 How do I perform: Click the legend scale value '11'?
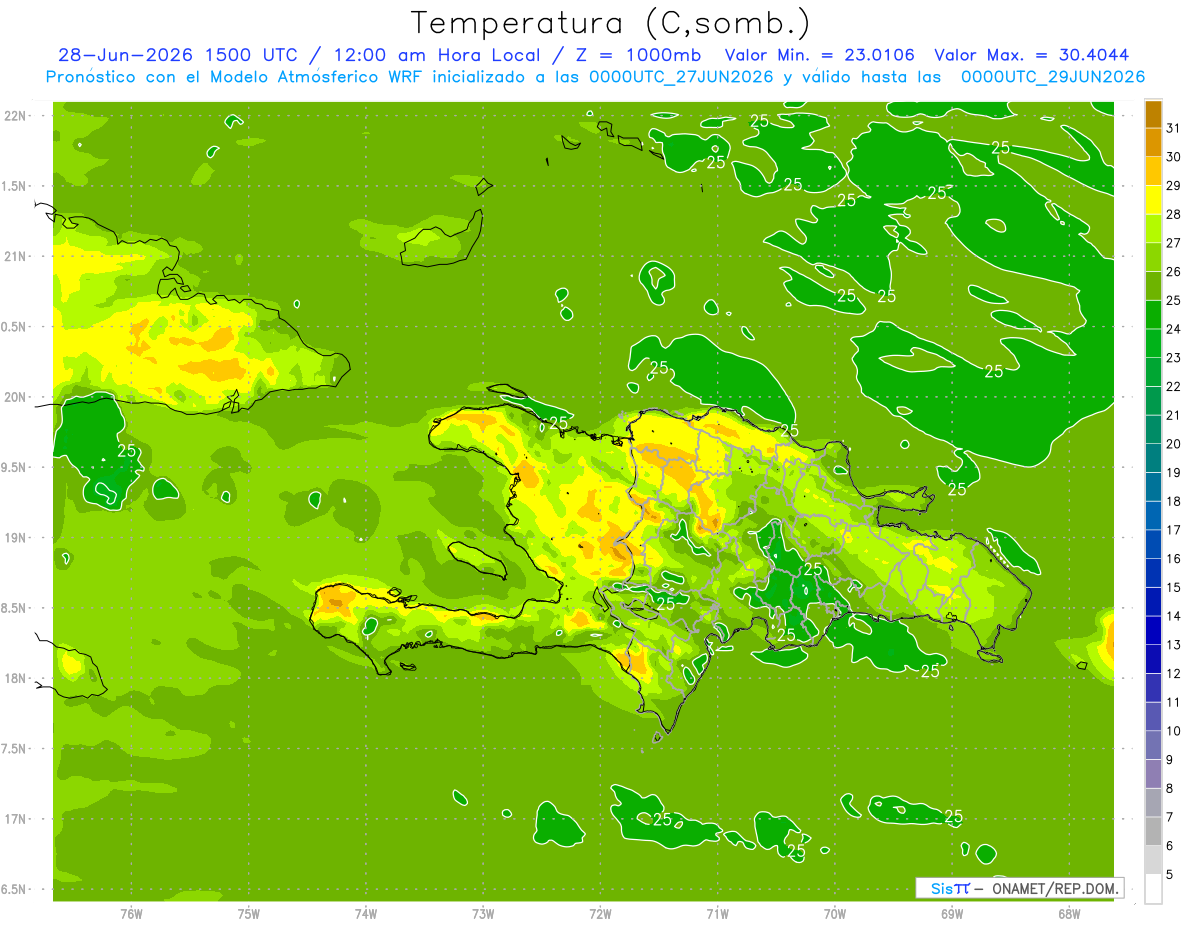[x=1173, y=702]
